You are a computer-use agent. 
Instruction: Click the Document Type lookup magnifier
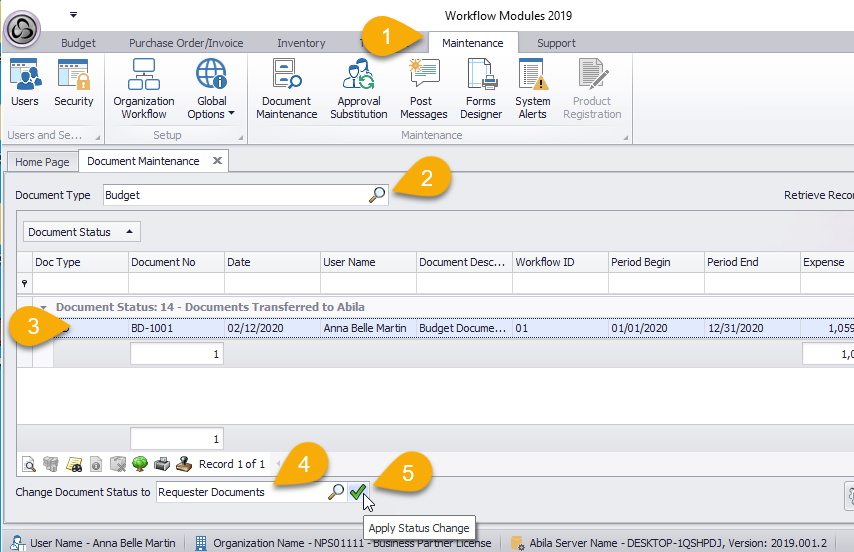(377, 196)
